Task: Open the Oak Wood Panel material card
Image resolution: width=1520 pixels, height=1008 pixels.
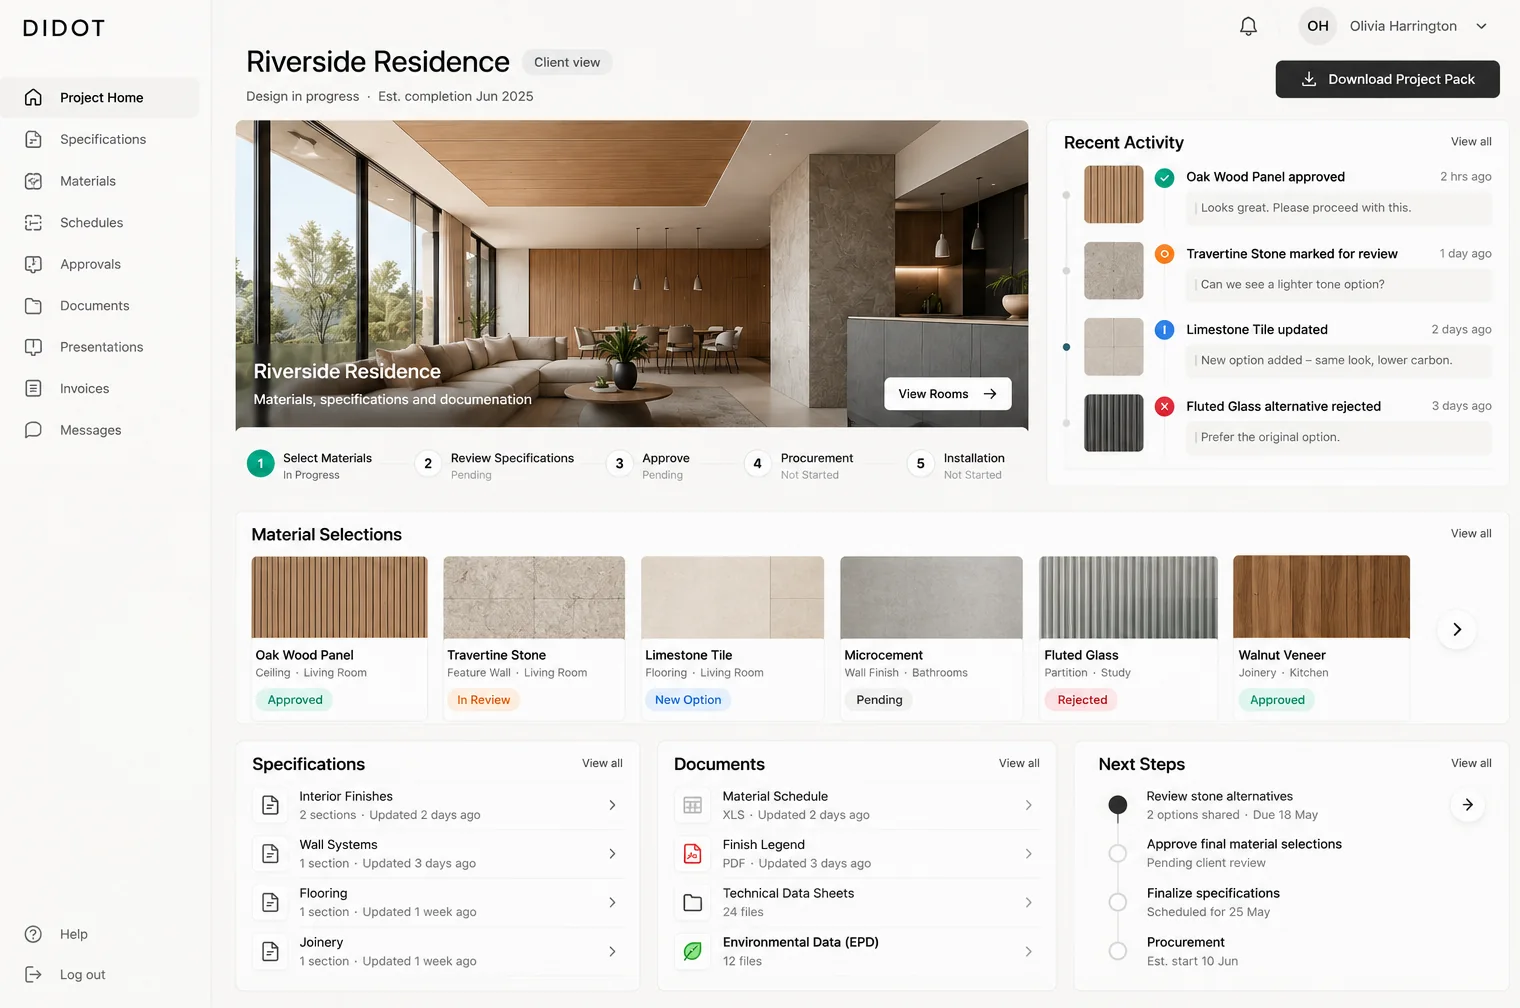Action: 339,636
